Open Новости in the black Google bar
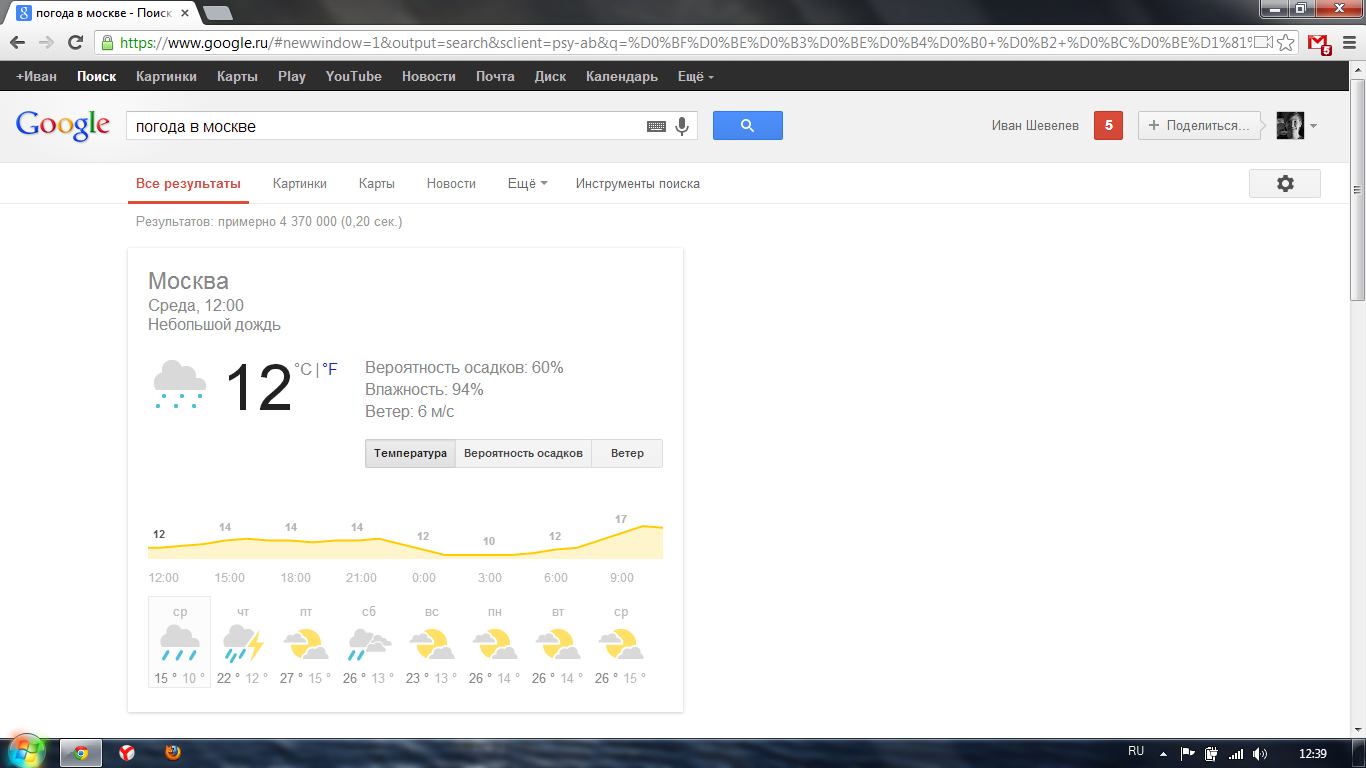This screenshot has width=1366, height=768. tap(429, 77)
